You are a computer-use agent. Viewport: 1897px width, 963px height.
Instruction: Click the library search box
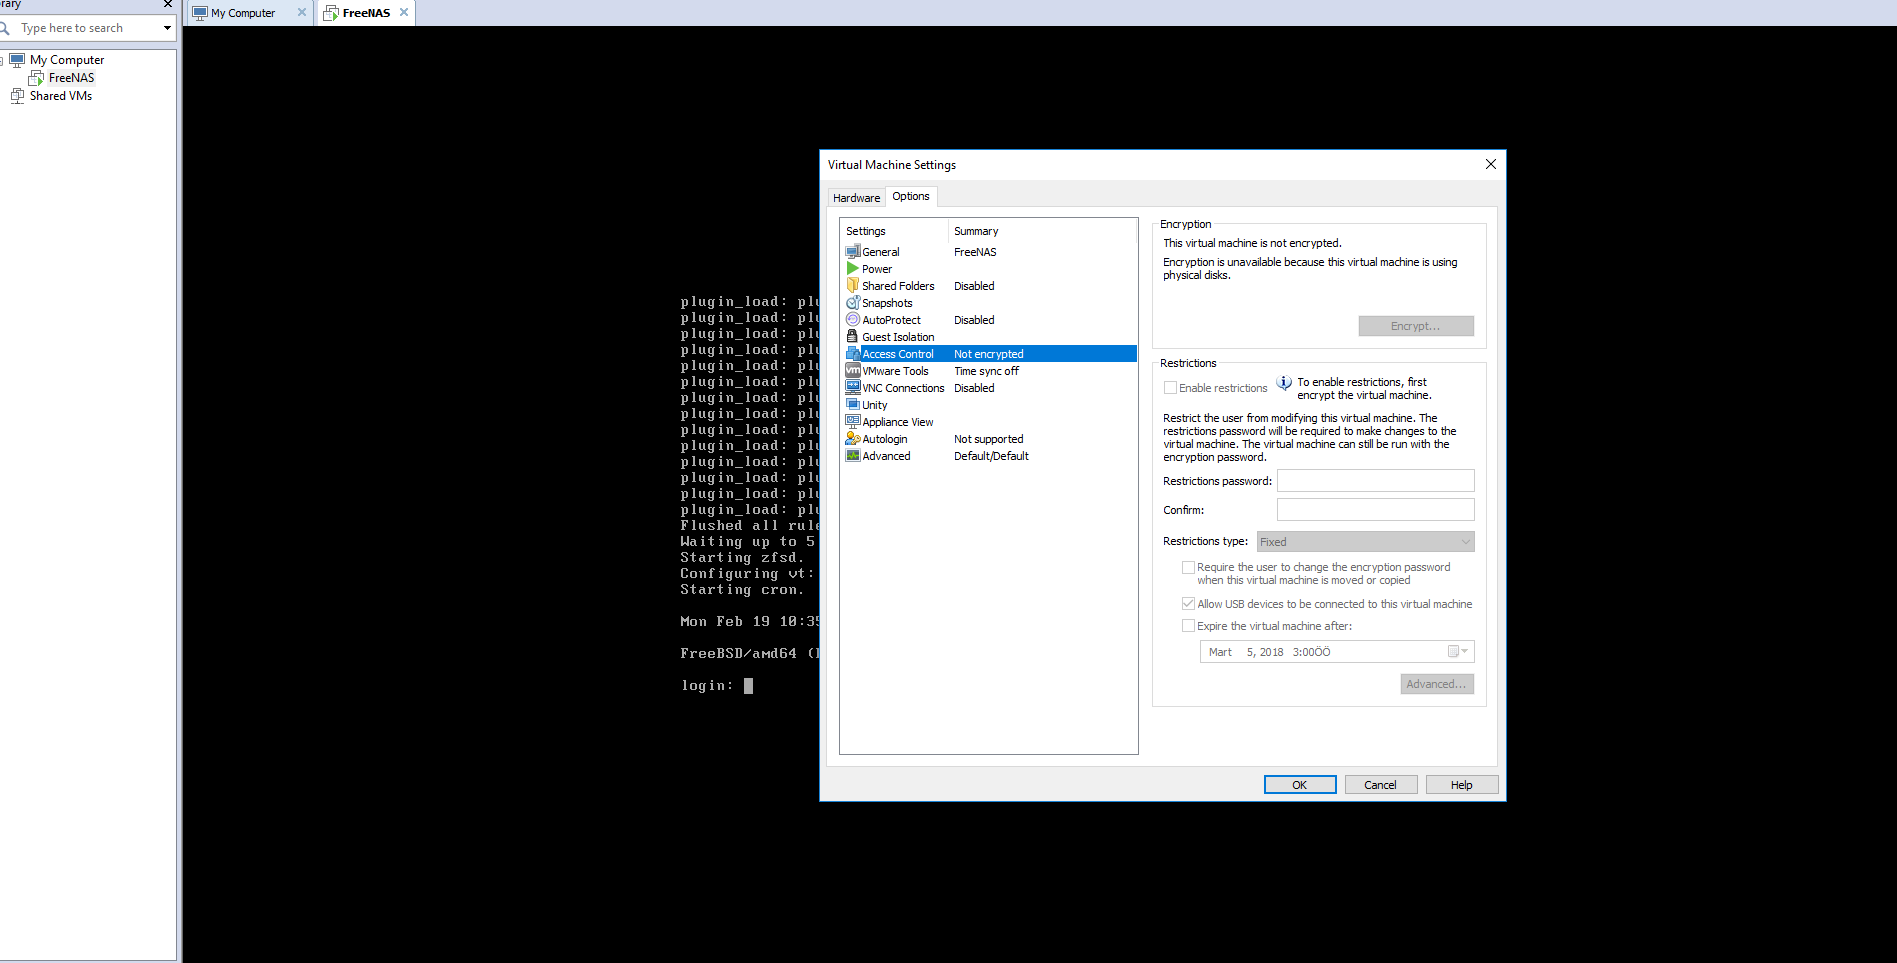point(88,28)
